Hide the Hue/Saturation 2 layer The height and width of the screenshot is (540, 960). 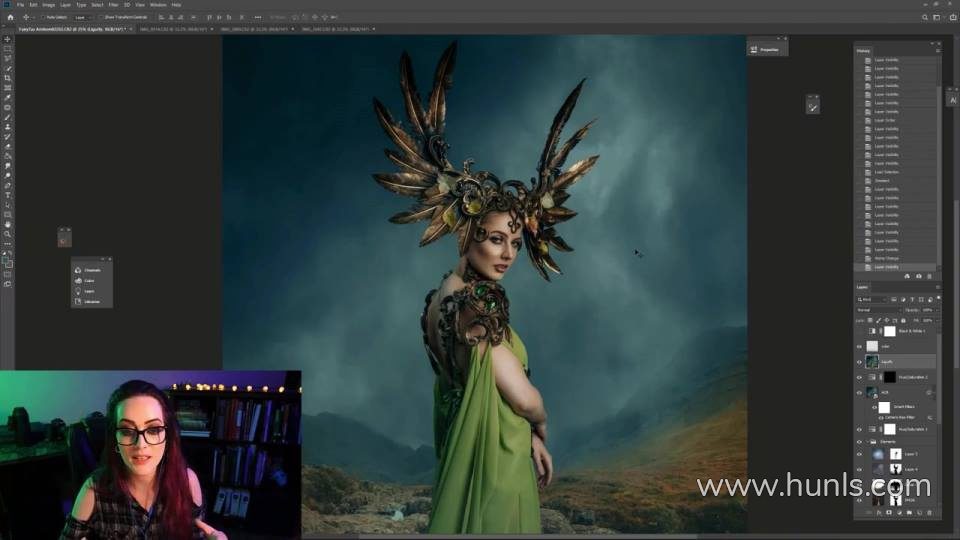(x=859, y=377)
